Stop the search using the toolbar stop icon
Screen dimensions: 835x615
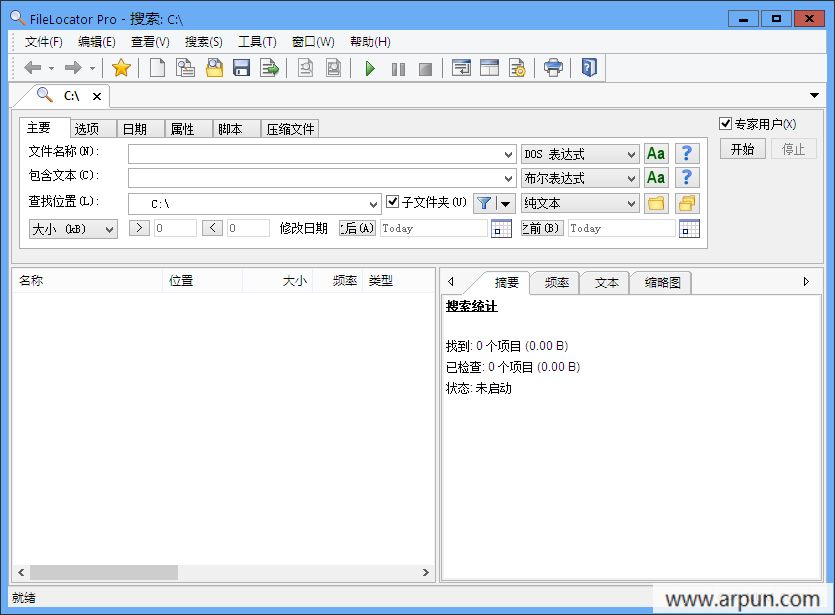pyautogui.click(x=424, y=68)
